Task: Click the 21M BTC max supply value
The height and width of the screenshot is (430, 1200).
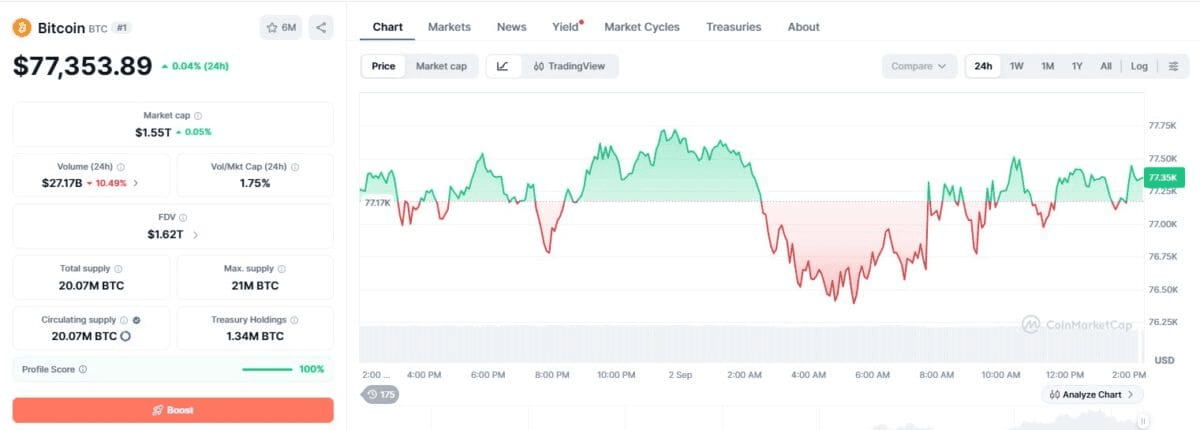Action: pos(255,285)
